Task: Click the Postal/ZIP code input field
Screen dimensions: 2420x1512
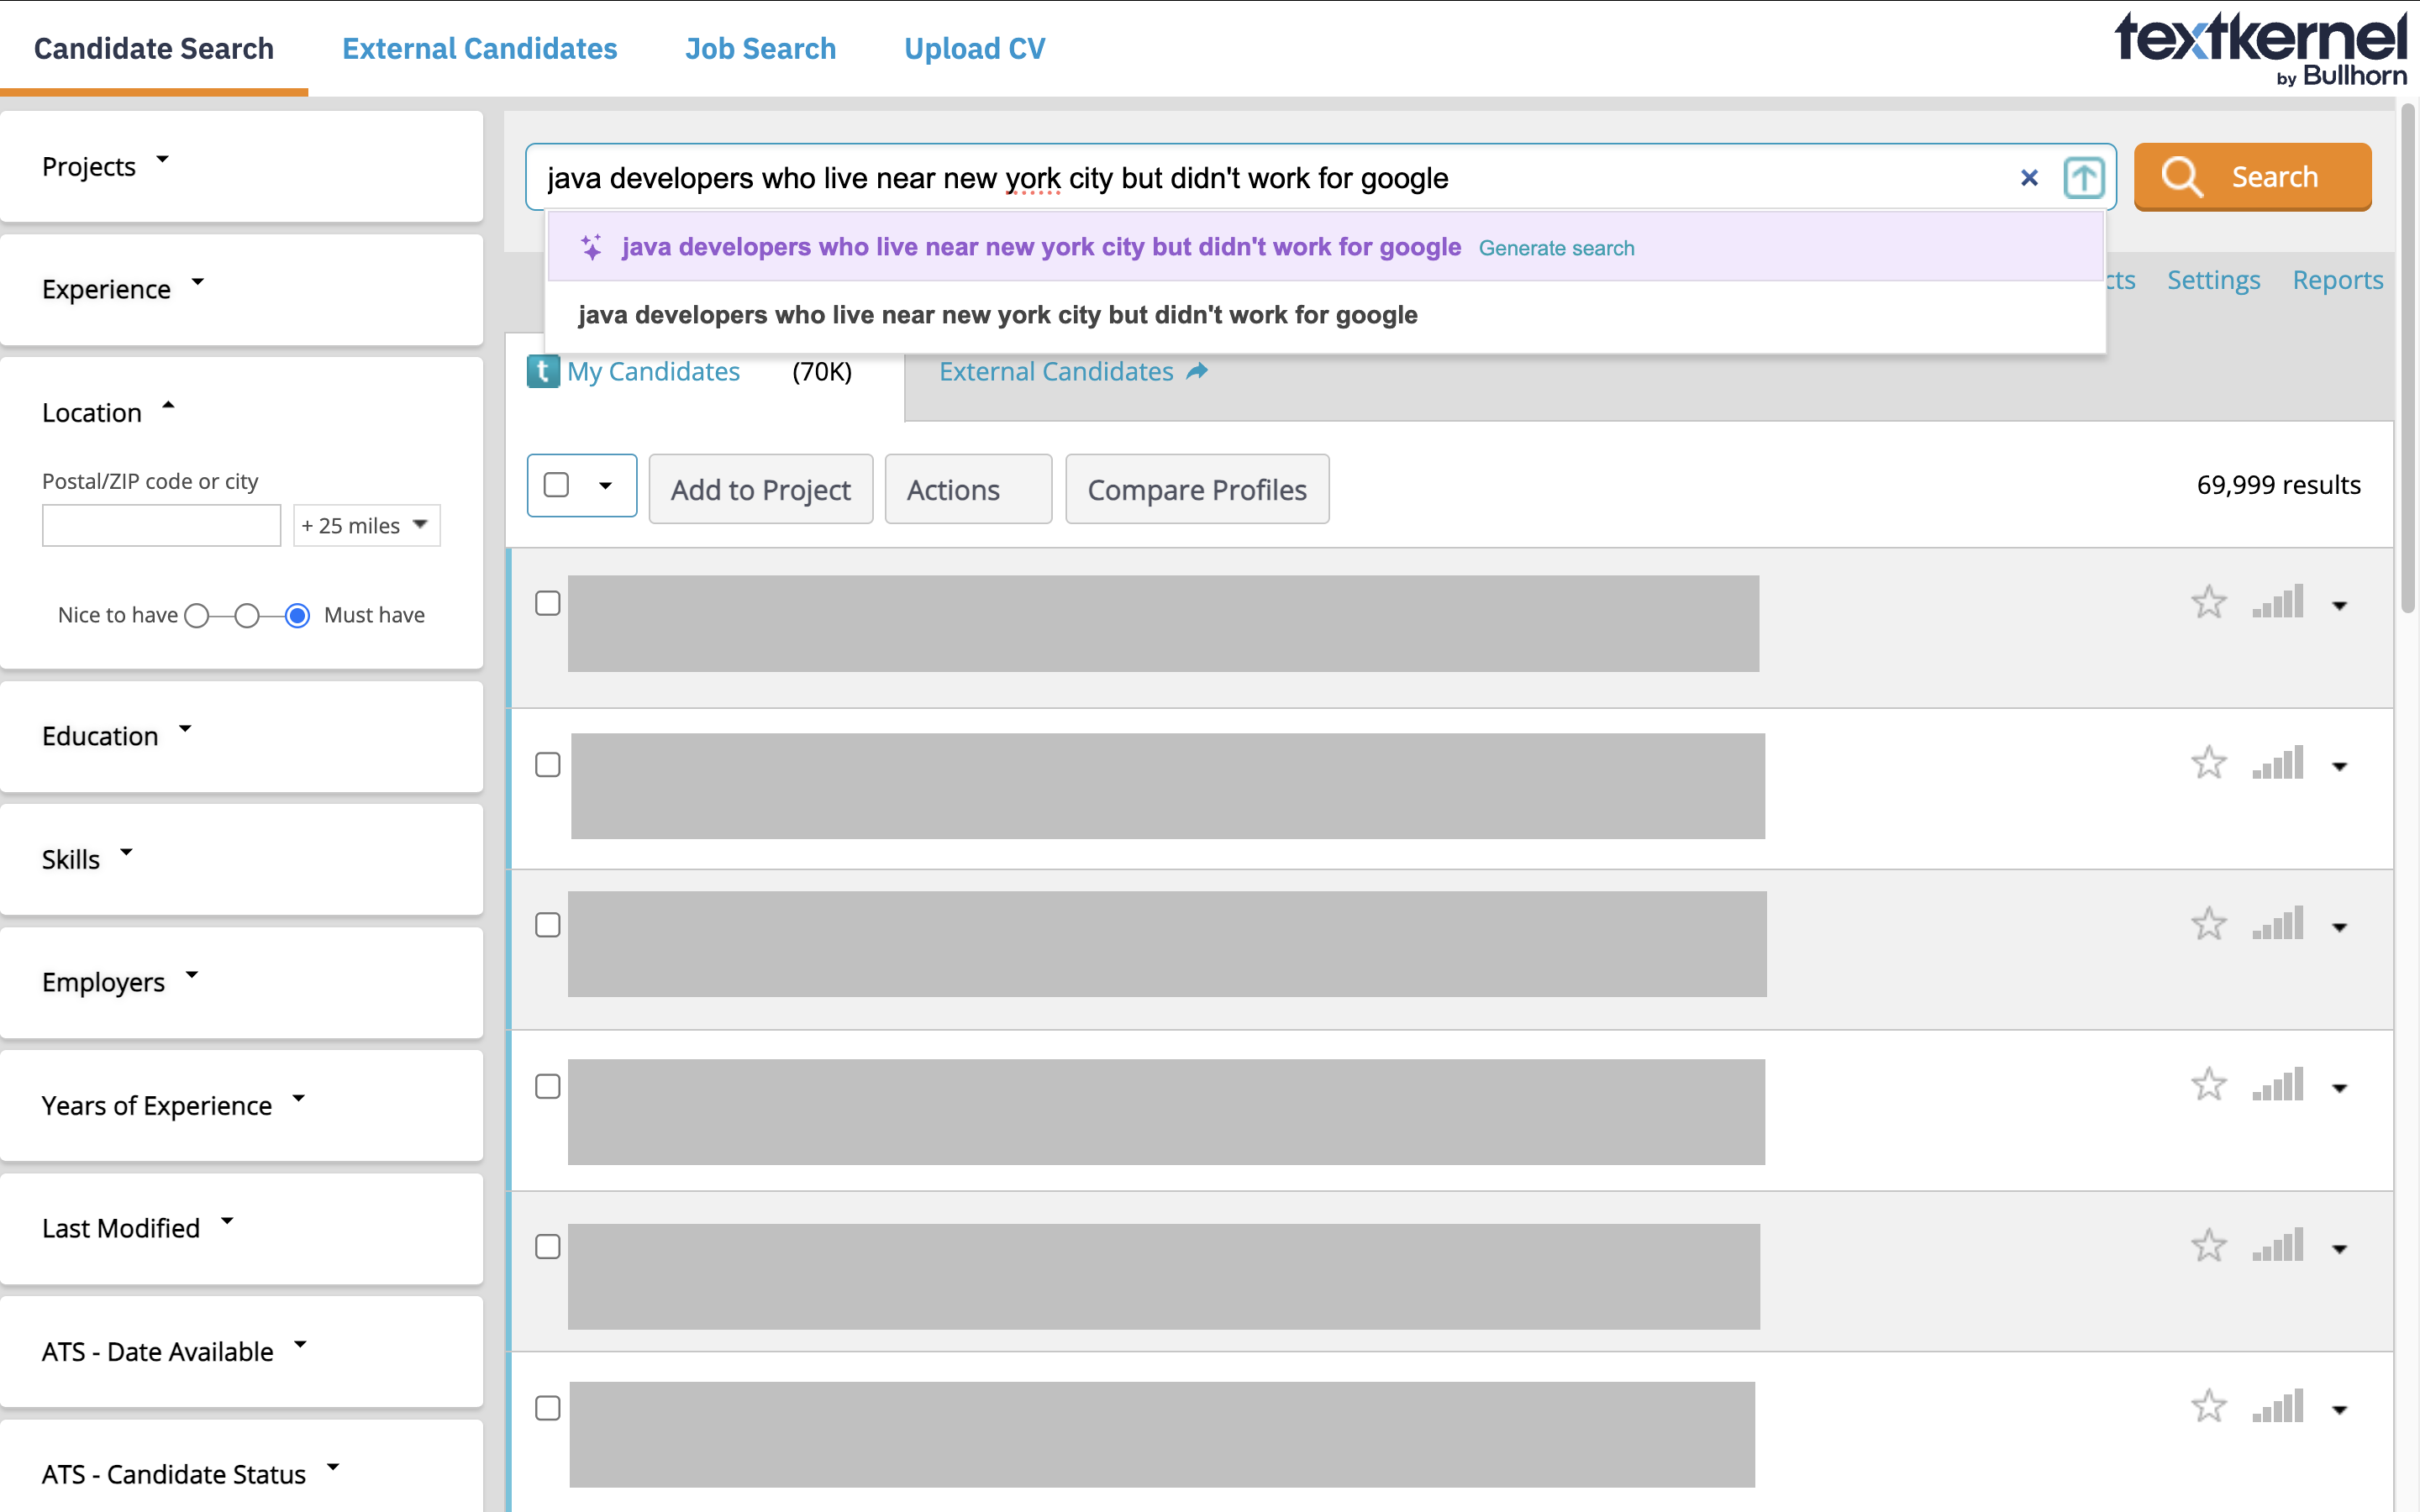Action: [x=161, y=524]
